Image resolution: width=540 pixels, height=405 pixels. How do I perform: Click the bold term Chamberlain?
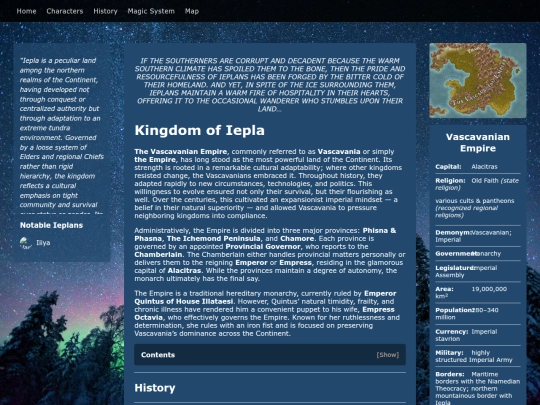[x=158, y=255]
